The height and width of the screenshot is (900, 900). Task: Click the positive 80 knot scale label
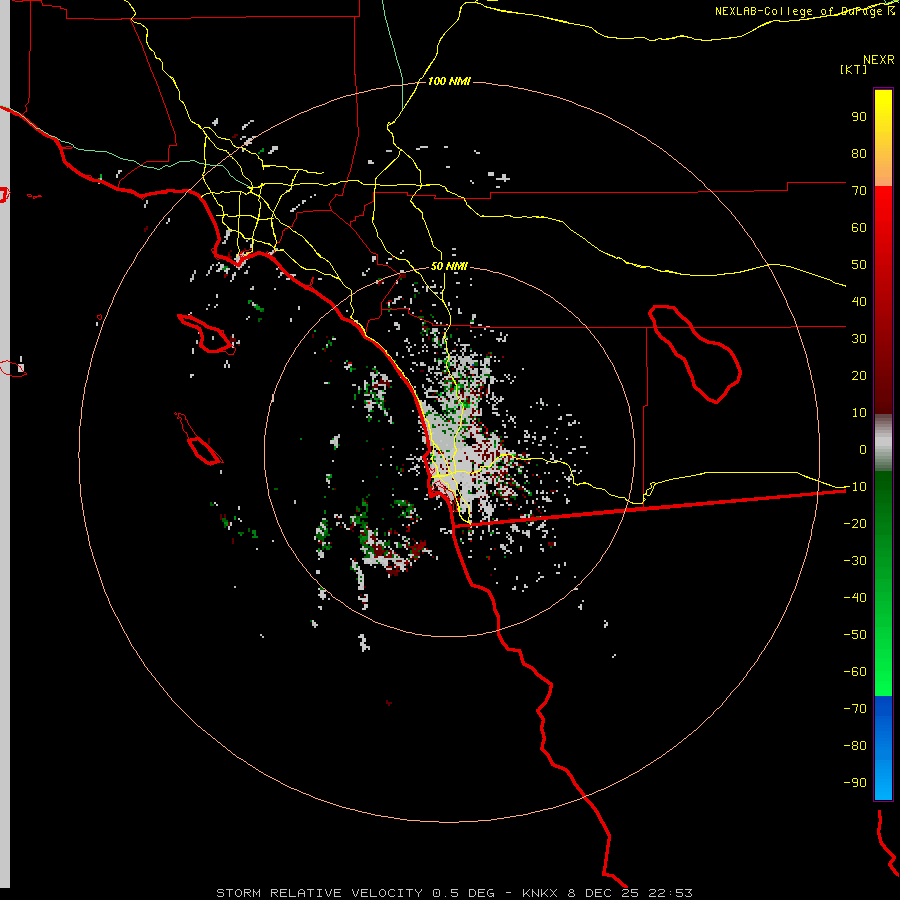pyautogui.click(x=859, y=153)
